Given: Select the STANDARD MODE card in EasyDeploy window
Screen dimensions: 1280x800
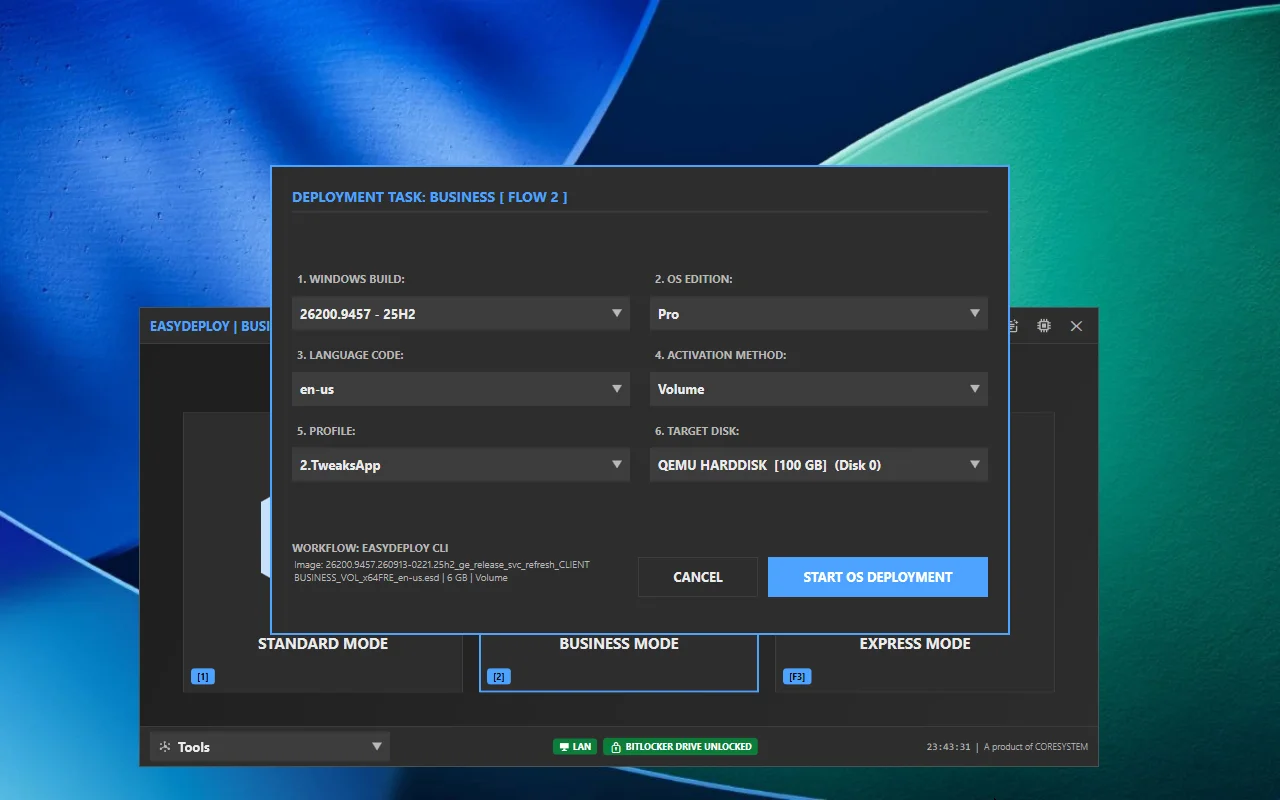Looking at the screenshot, I should pyautogui.click(x=323, y=660).
